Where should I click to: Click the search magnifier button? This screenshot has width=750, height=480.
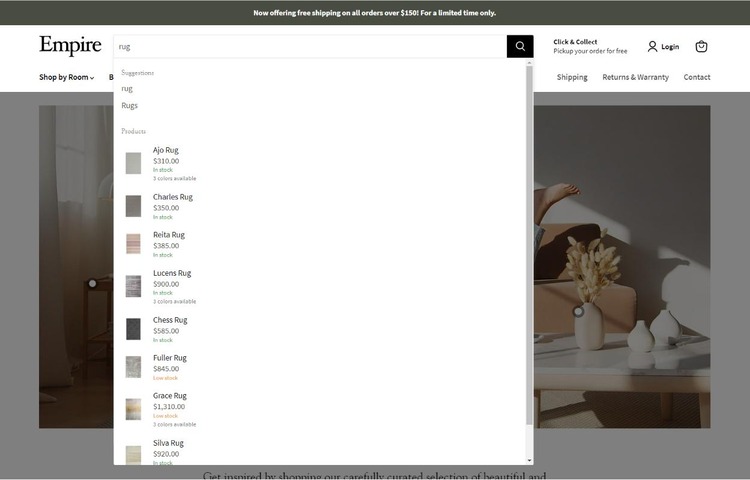(520, 46)
